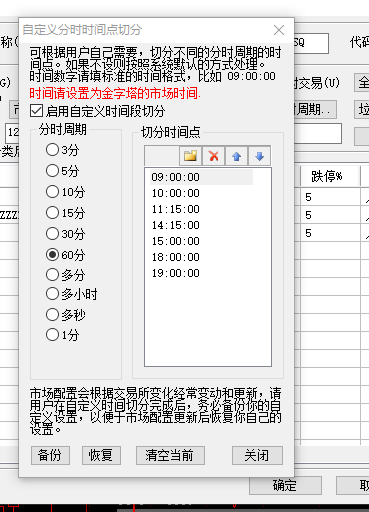Move selected time point down

point(259,156)
